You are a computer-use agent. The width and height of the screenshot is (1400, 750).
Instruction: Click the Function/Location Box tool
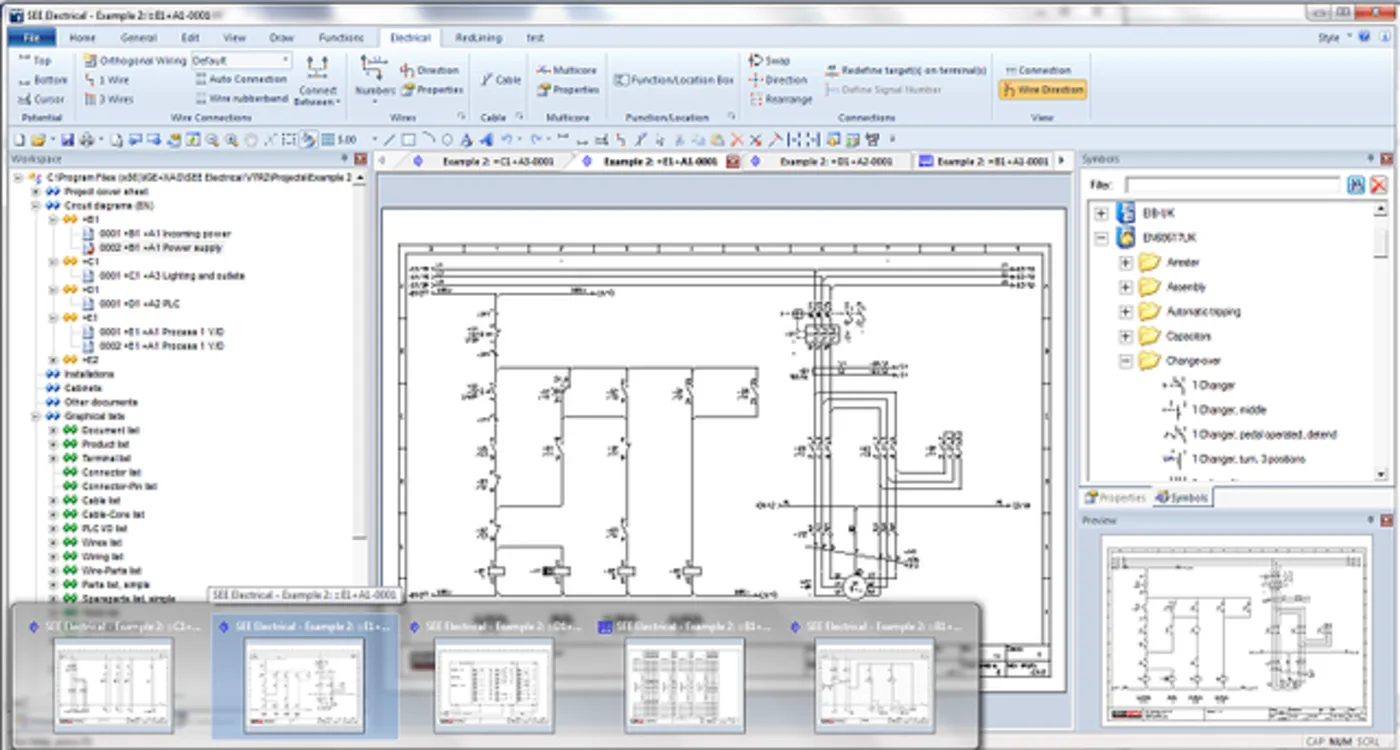(674, 80)
